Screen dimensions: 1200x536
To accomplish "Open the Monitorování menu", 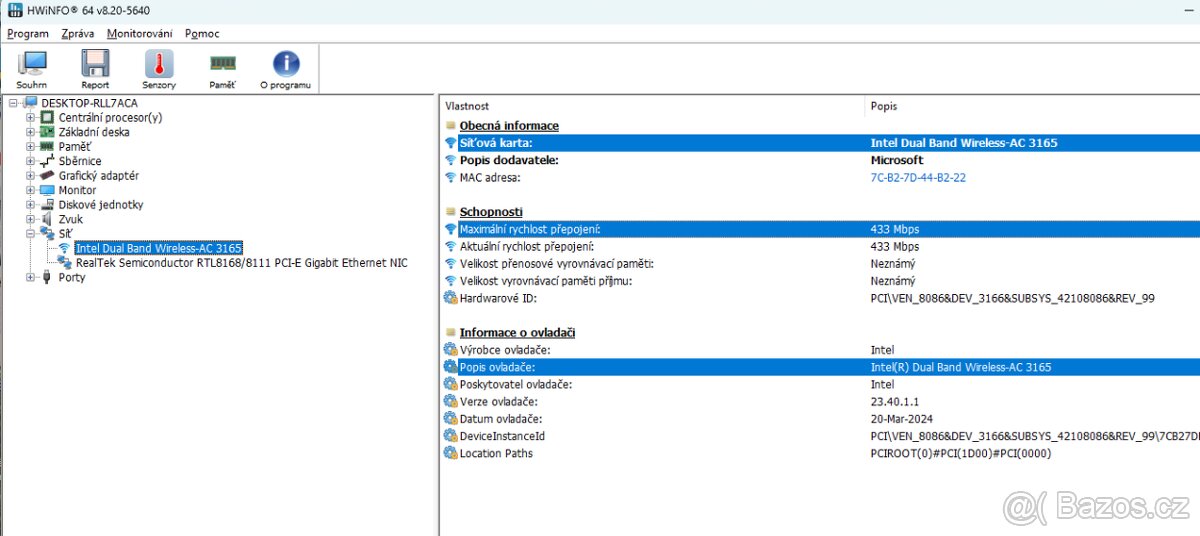I will click(x=140, y=33).
